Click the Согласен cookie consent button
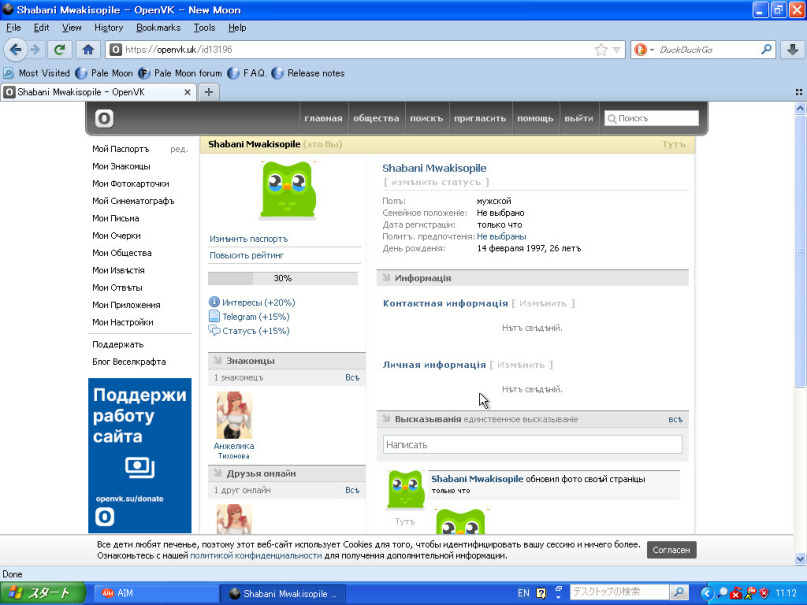This screenshot has width=807, height=605. coord(671,550)
